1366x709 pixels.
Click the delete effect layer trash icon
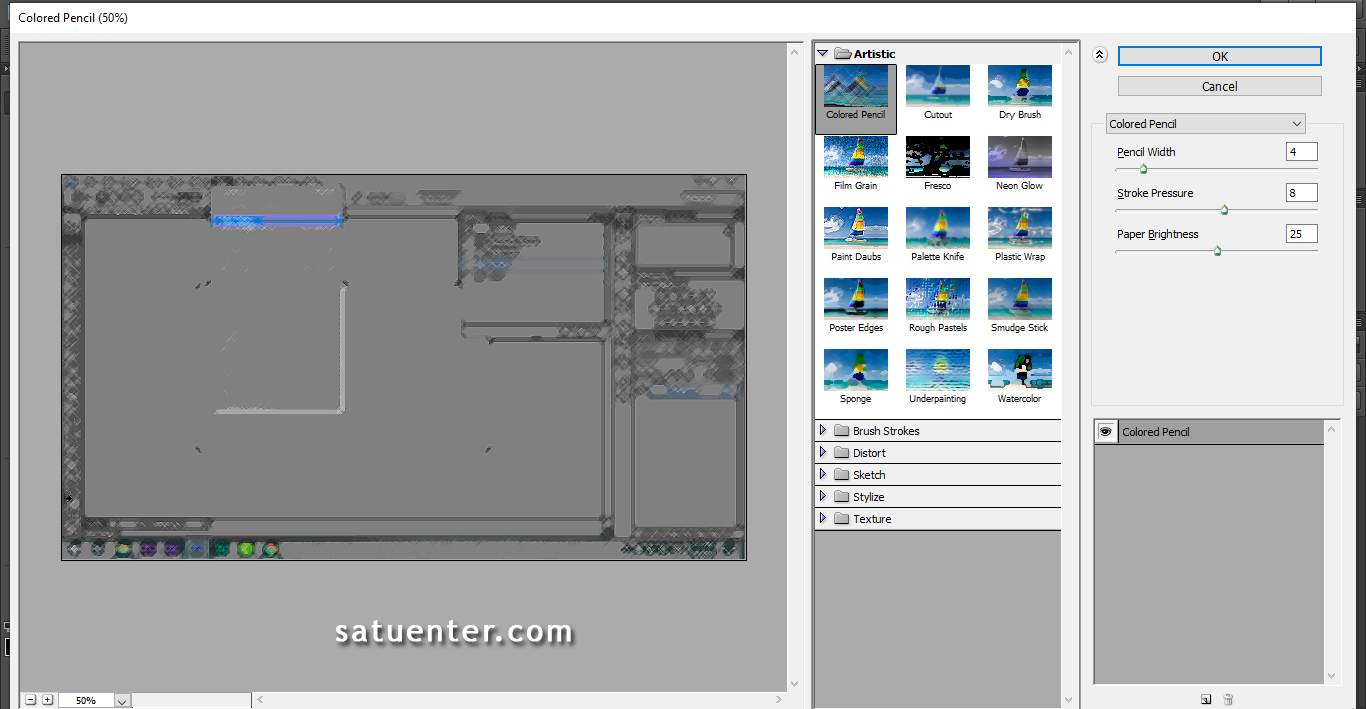1229,699
